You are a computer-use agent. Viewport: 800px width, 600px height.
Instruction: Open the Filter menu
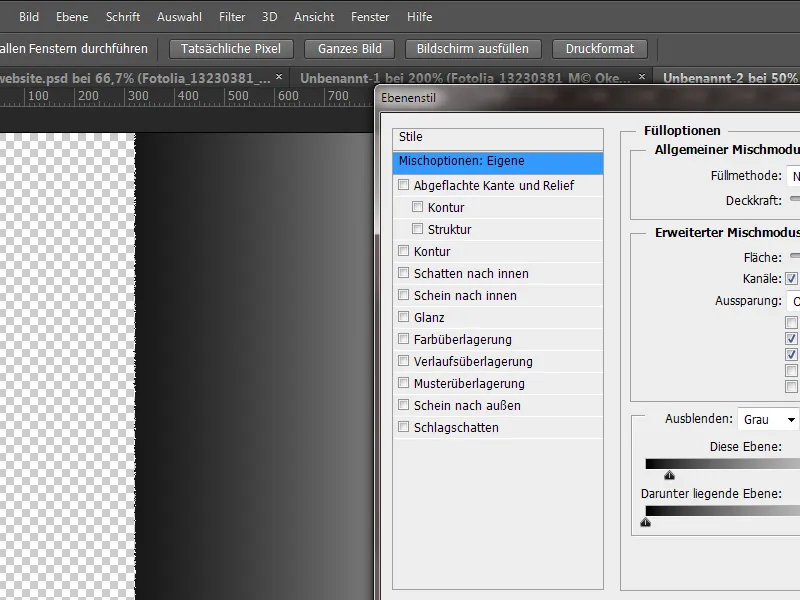coord(232,17)
